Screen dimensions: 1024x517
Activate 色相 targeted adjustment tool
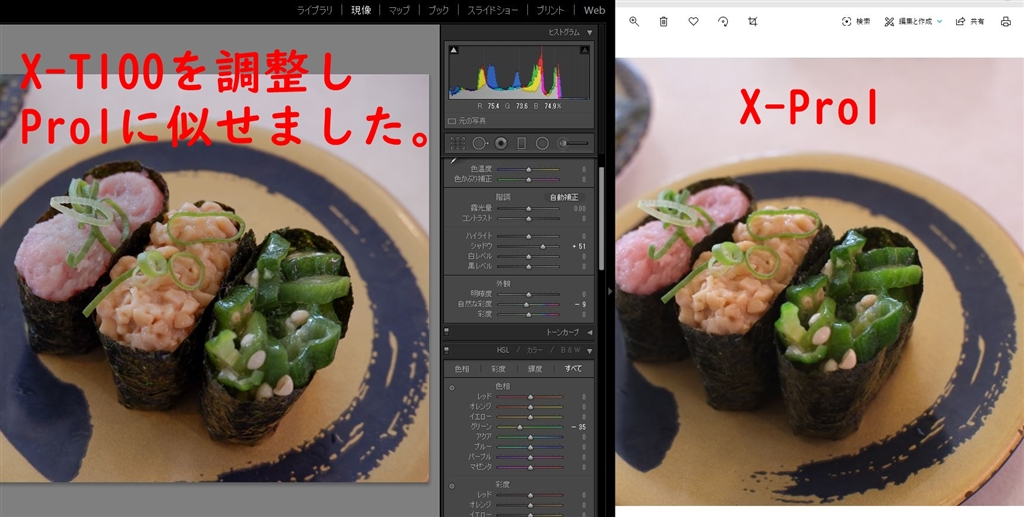[x=451, y=387]
